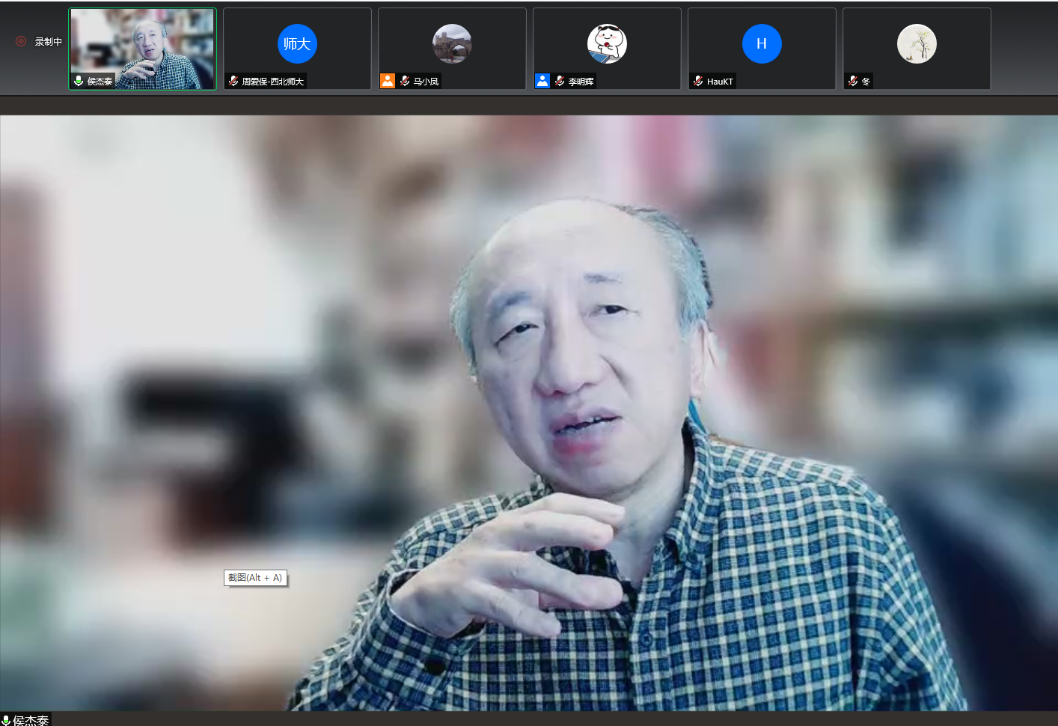This screenshot has height=726, width=1058.
Task: Click the 截图(Alt + A) screenshot tooltip
Action: point(256,577)
